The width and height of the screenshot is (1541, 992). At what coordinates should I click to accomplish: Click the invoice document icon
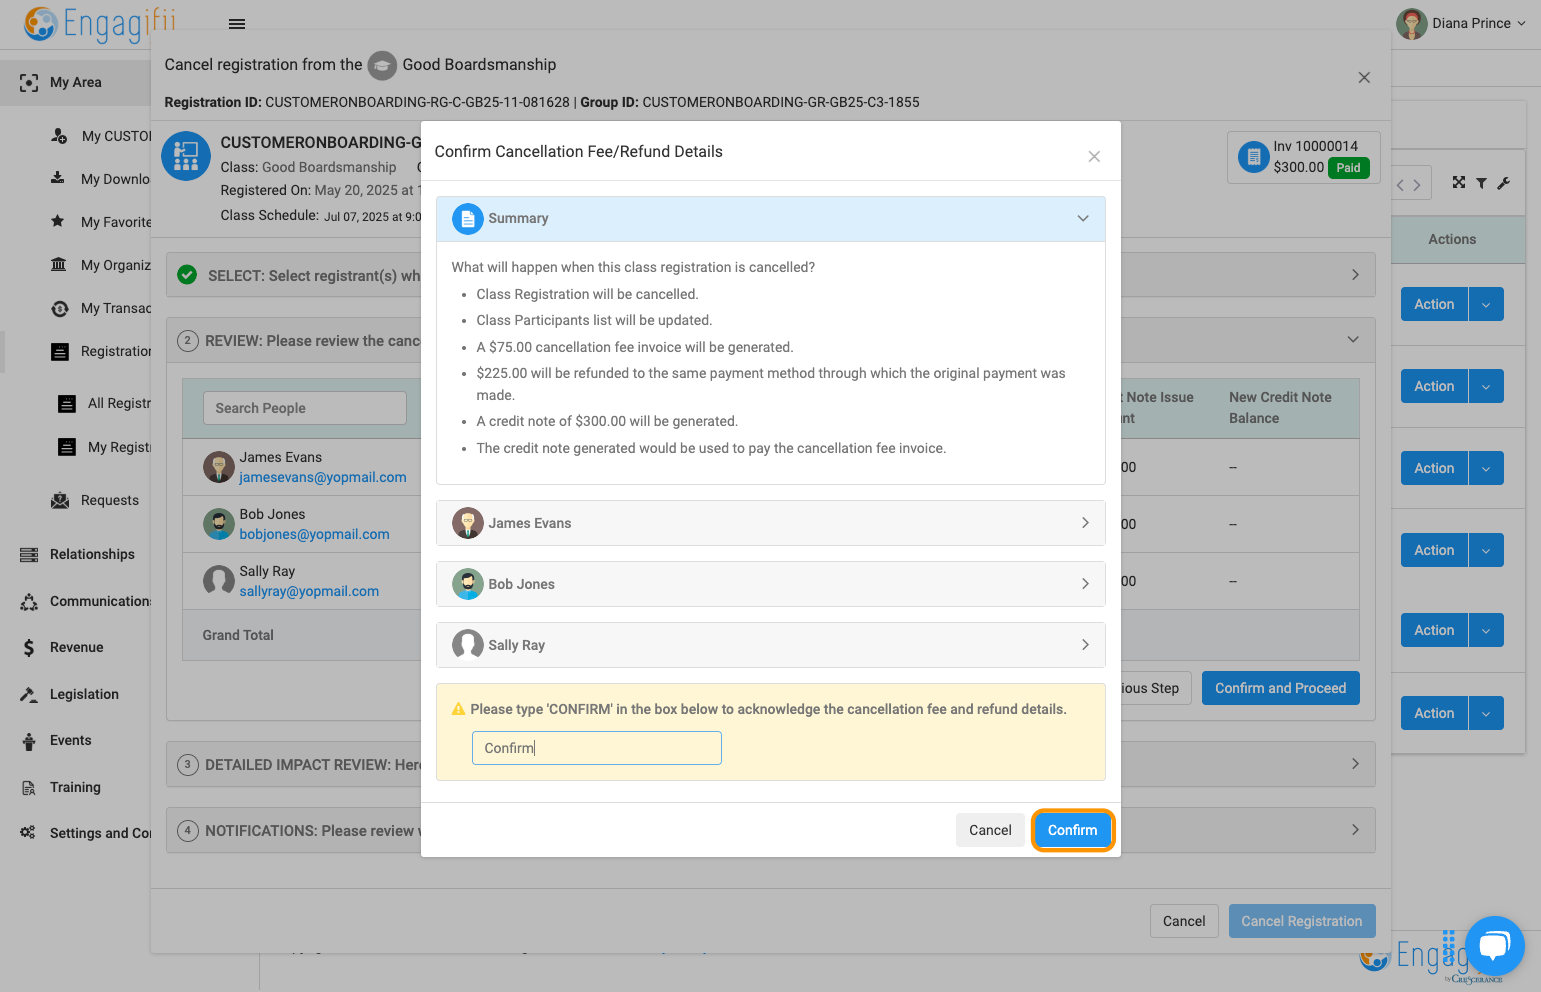pyautogui.click(x=1254, y=157)
